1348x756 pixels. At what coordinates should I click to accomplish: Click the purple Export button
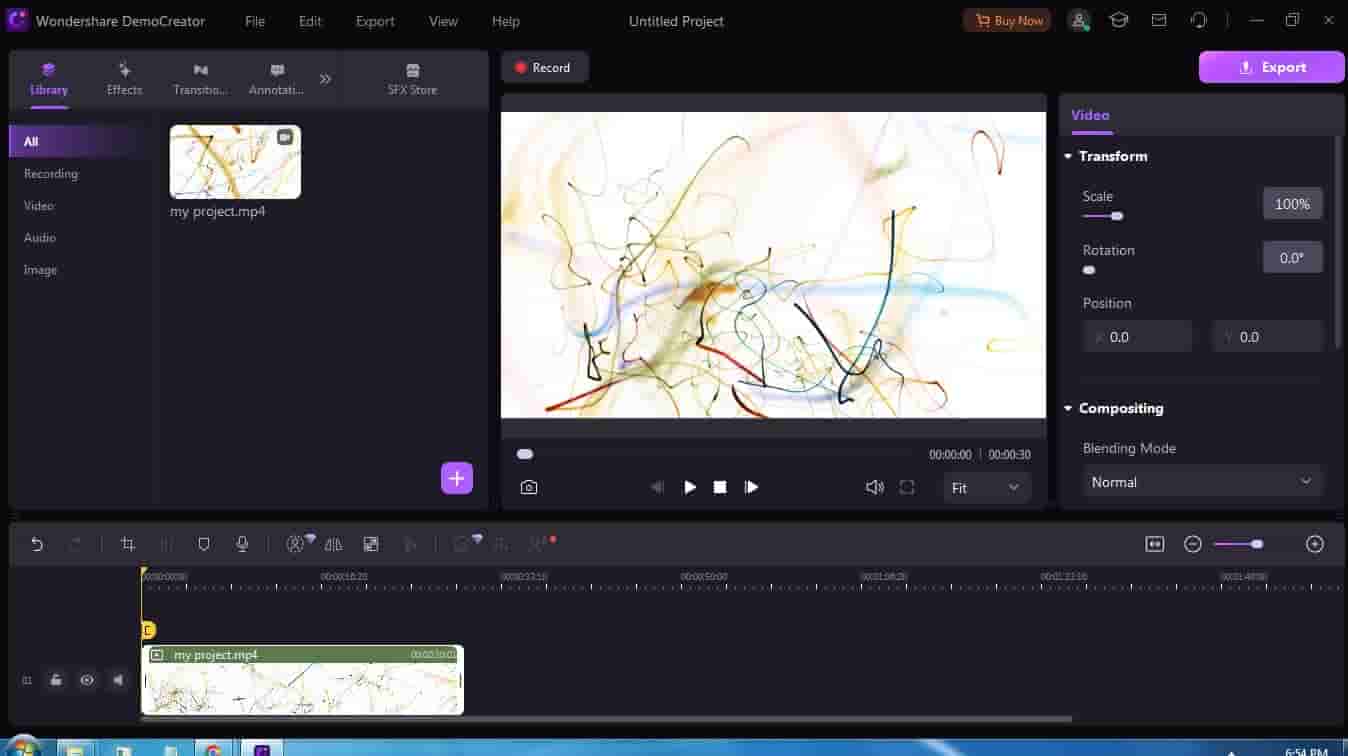point(1271,67)
